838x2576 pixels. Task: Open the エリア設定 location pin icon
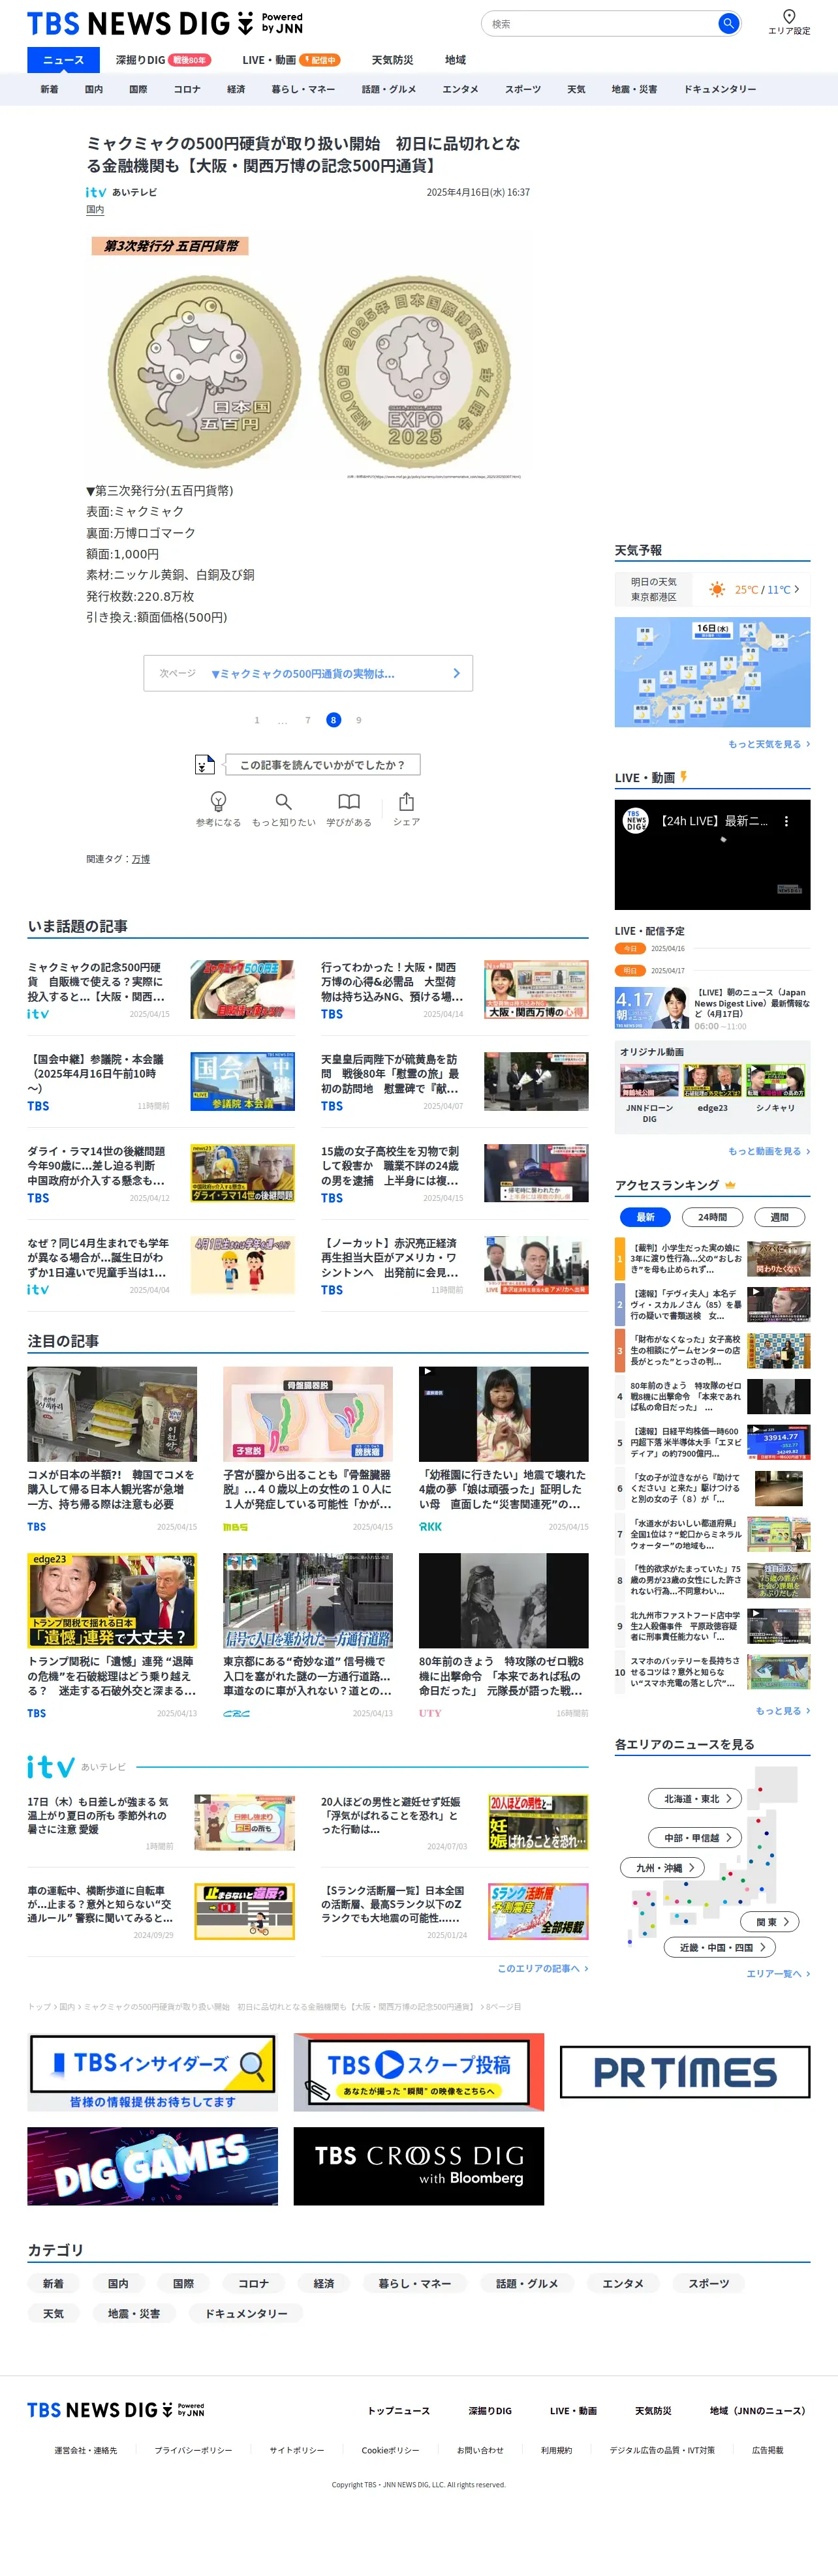coord(789,16)
